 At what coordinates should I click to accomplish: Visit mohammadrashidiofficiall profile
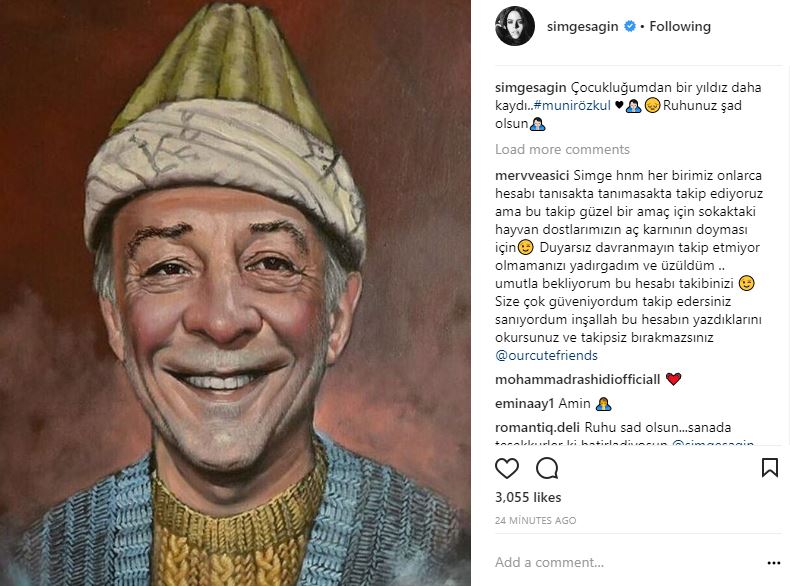tap(577, 379)
